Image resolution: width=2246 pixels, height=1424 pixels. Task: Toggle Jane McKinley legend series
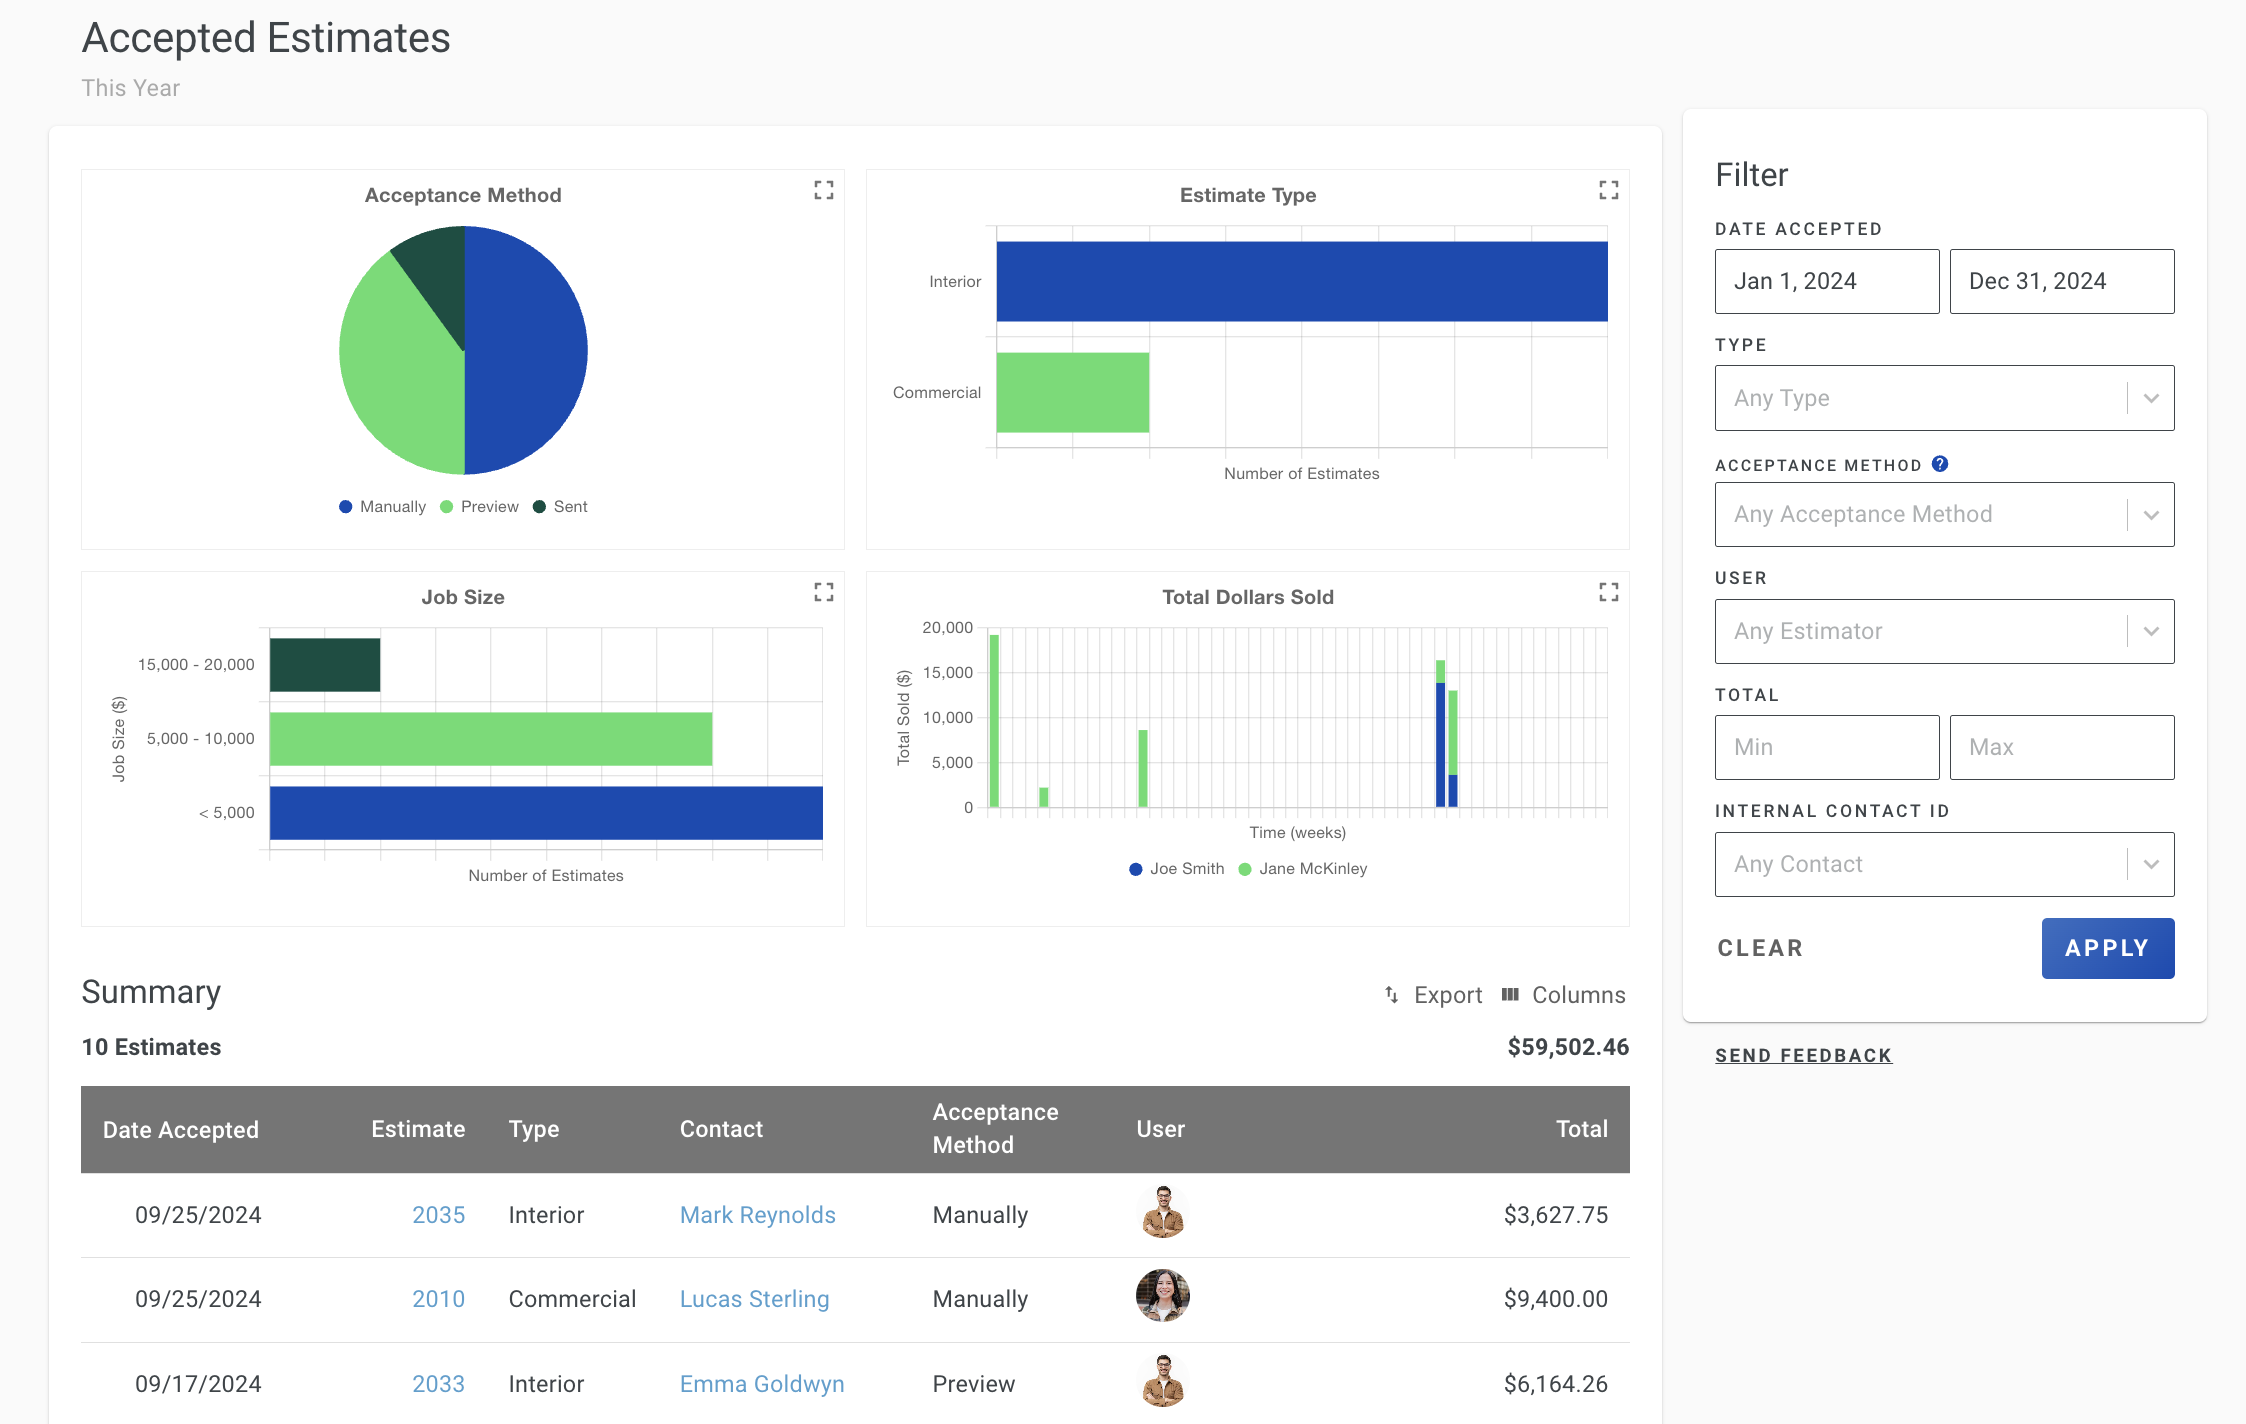click(x=1302, y=869)
